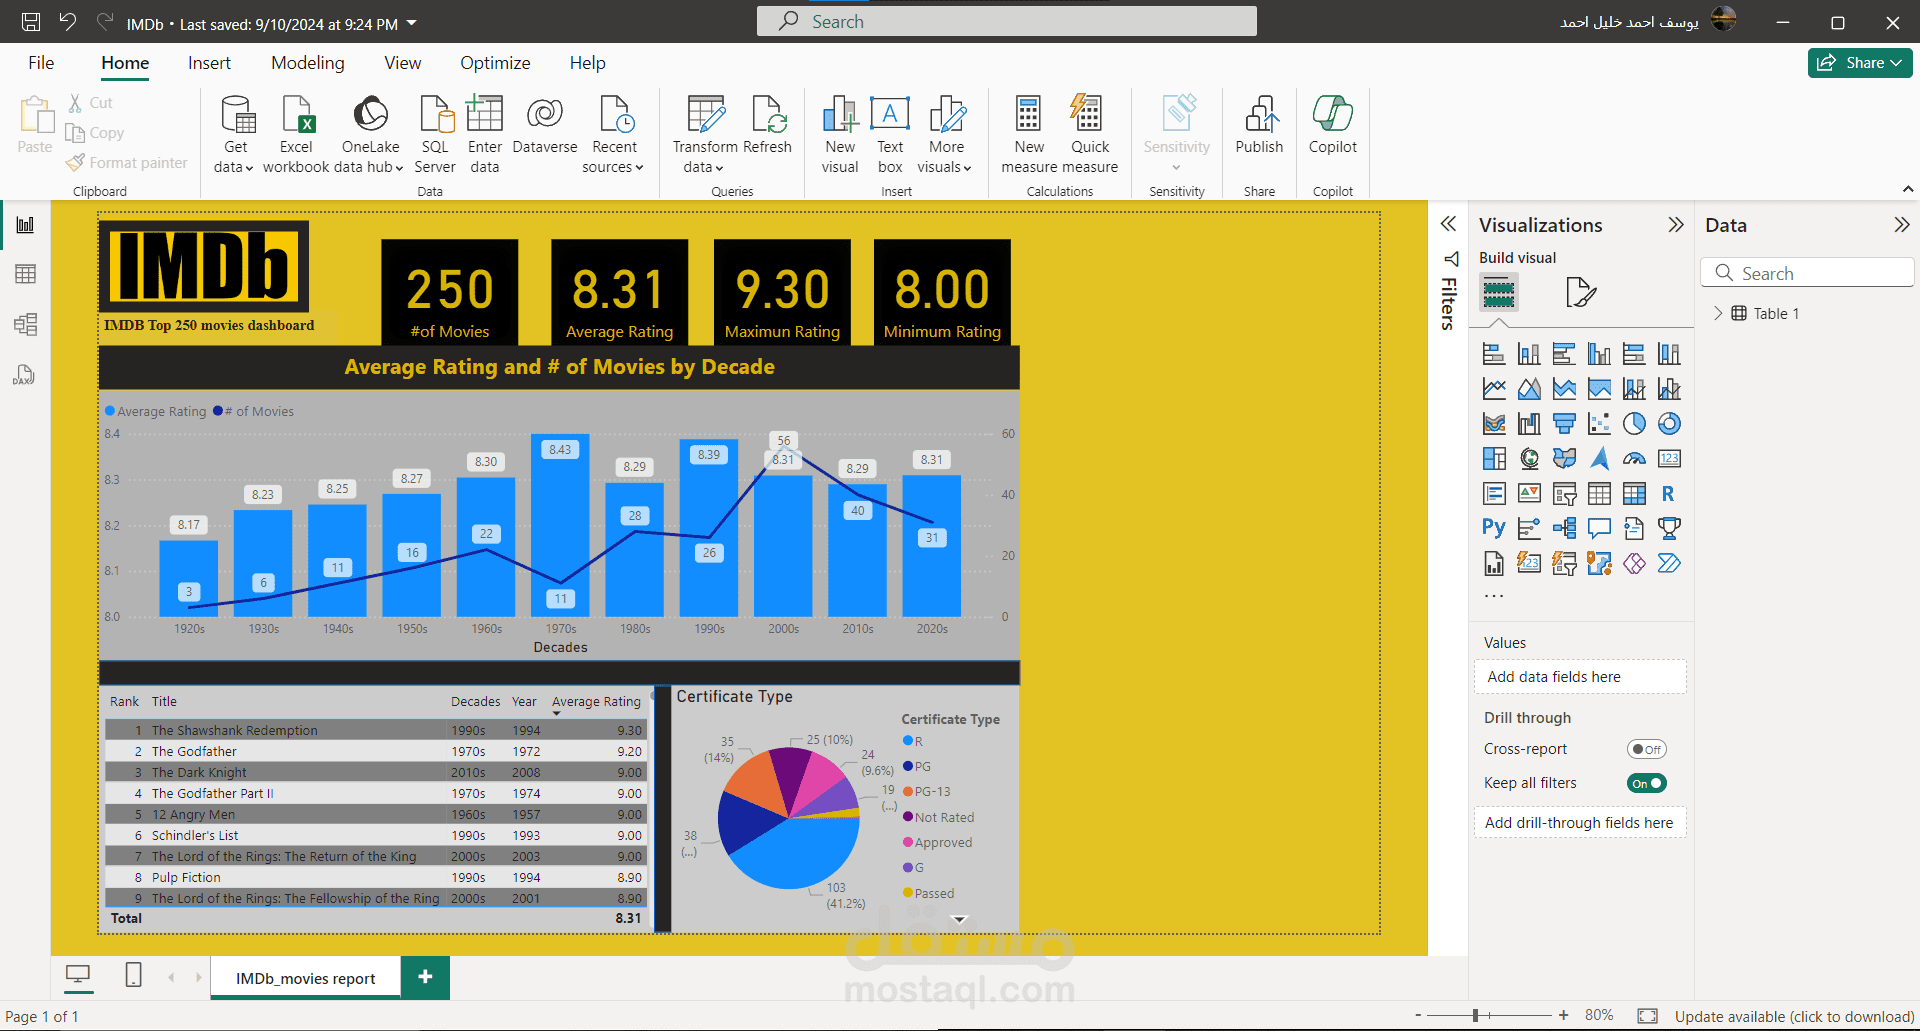Toggle Keep all filters switch
Image resolution: width=1920 pixels, height=1031 pixels.
tap(1647, 783)
